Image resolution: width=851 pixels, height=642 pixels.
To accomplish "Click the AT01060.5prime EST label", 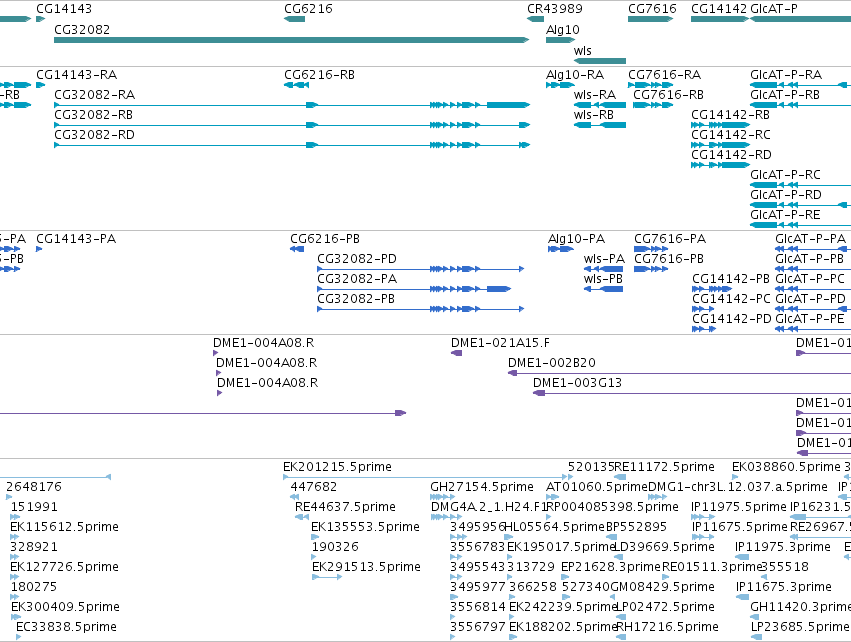I will pos(597,487).
